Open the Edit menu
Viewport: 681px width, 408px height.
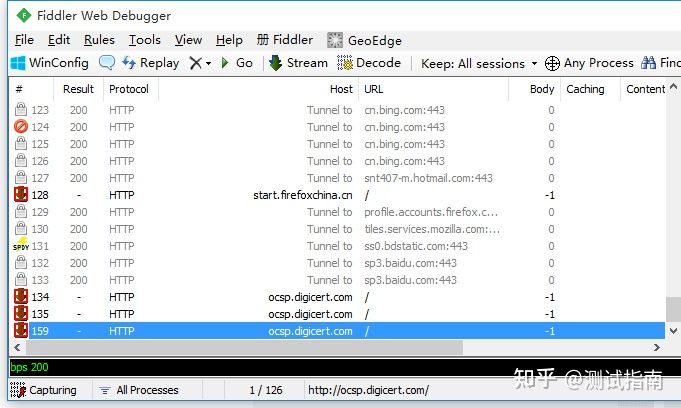[59, 40]
